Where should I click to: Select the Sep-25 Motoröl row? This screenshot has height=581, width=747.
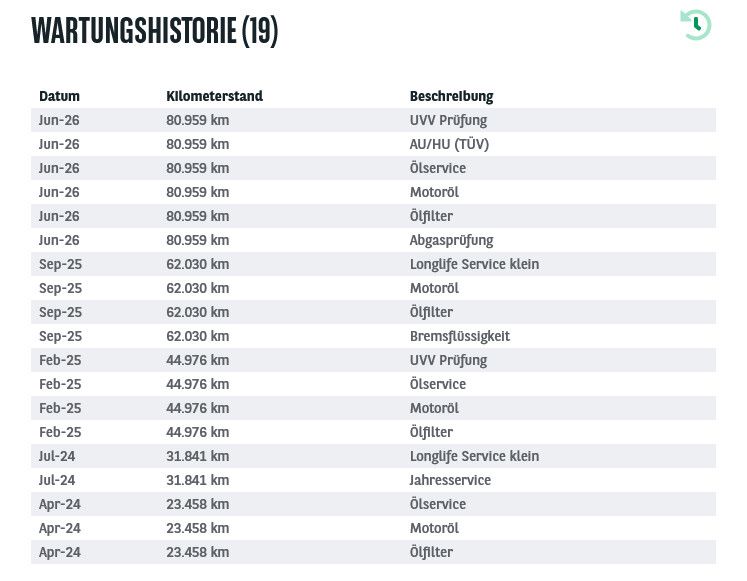tap(374, 288)
